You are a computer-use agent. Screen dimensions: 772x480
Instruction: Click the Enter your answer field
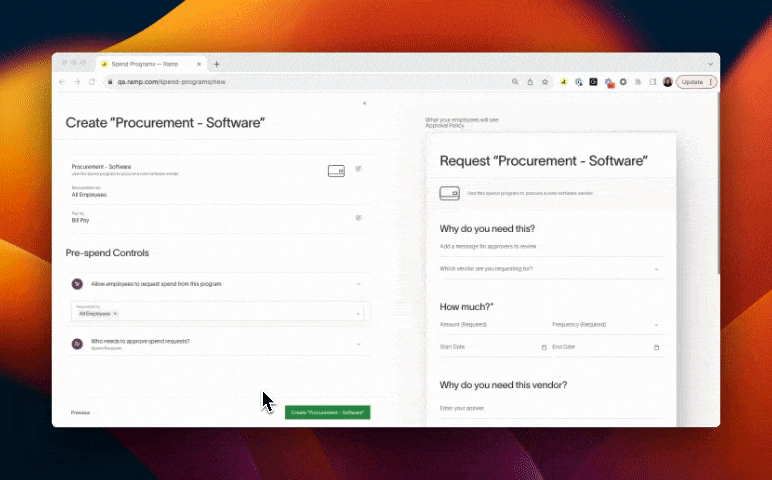(x=551, y=409)
